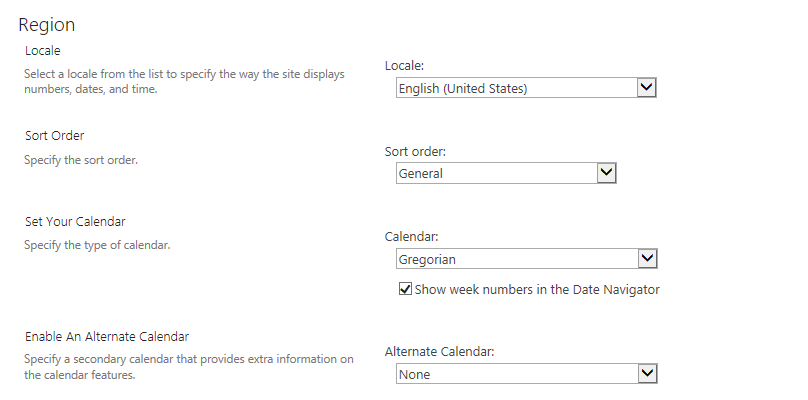This screenshot has height=400, width=808.
Task: Click the 'Specify the type of calendar' description
Action: [x=97, y=246]
